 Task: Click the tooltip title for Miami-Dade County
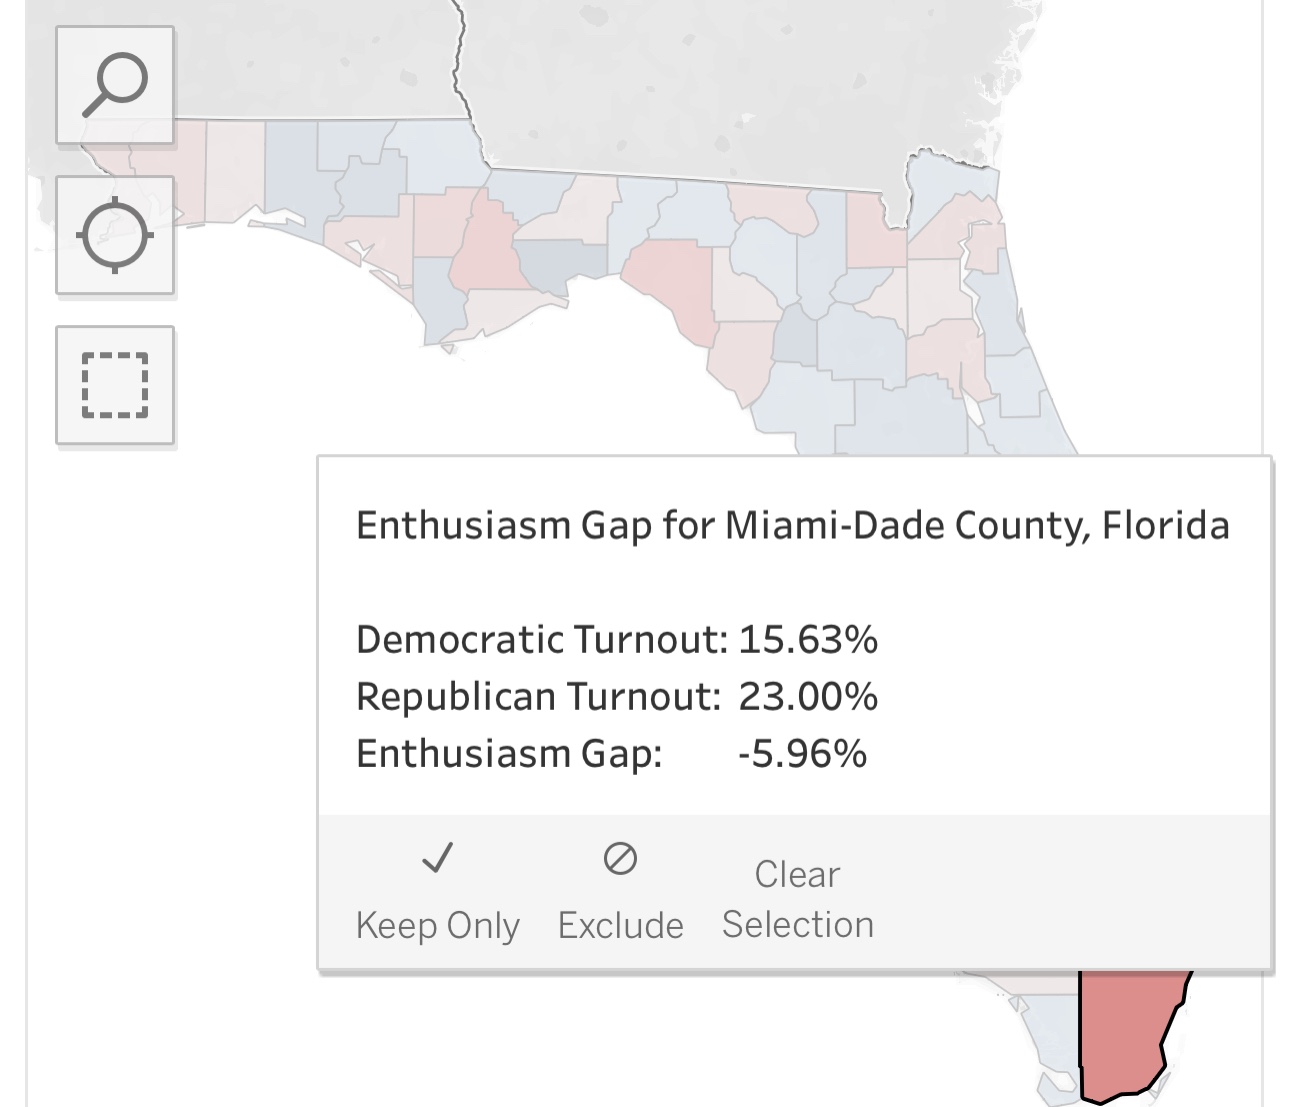[792, 525]
